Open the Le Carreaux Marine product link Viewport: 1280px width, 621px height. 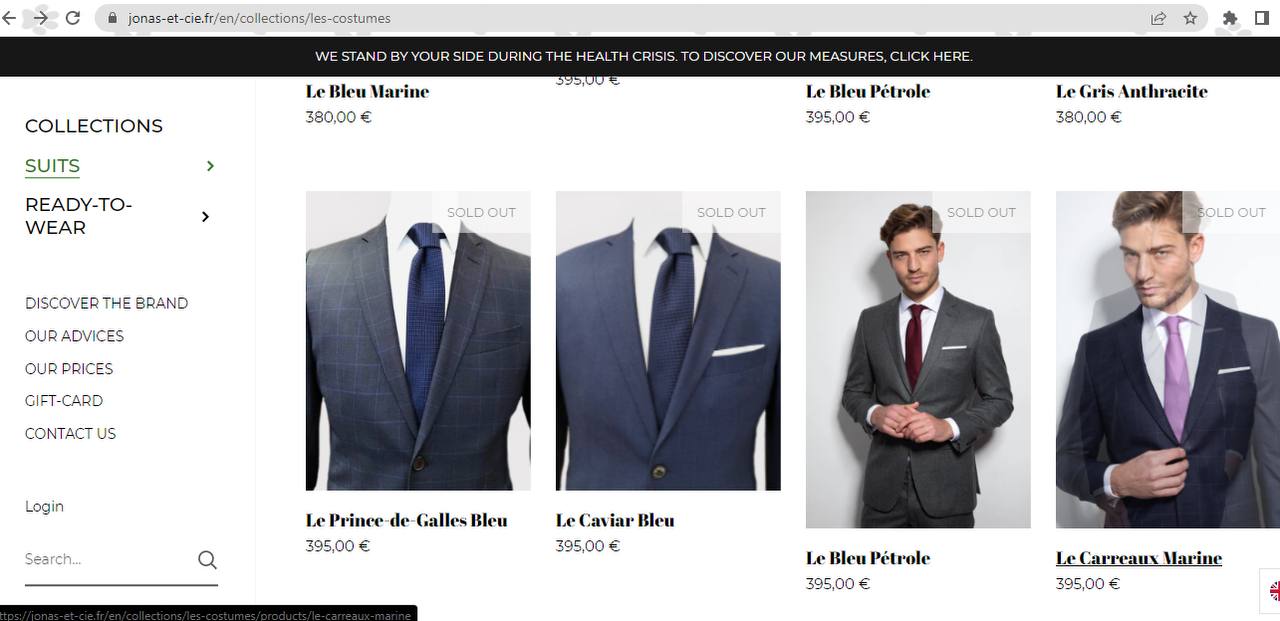click(x=1138, y=558)
